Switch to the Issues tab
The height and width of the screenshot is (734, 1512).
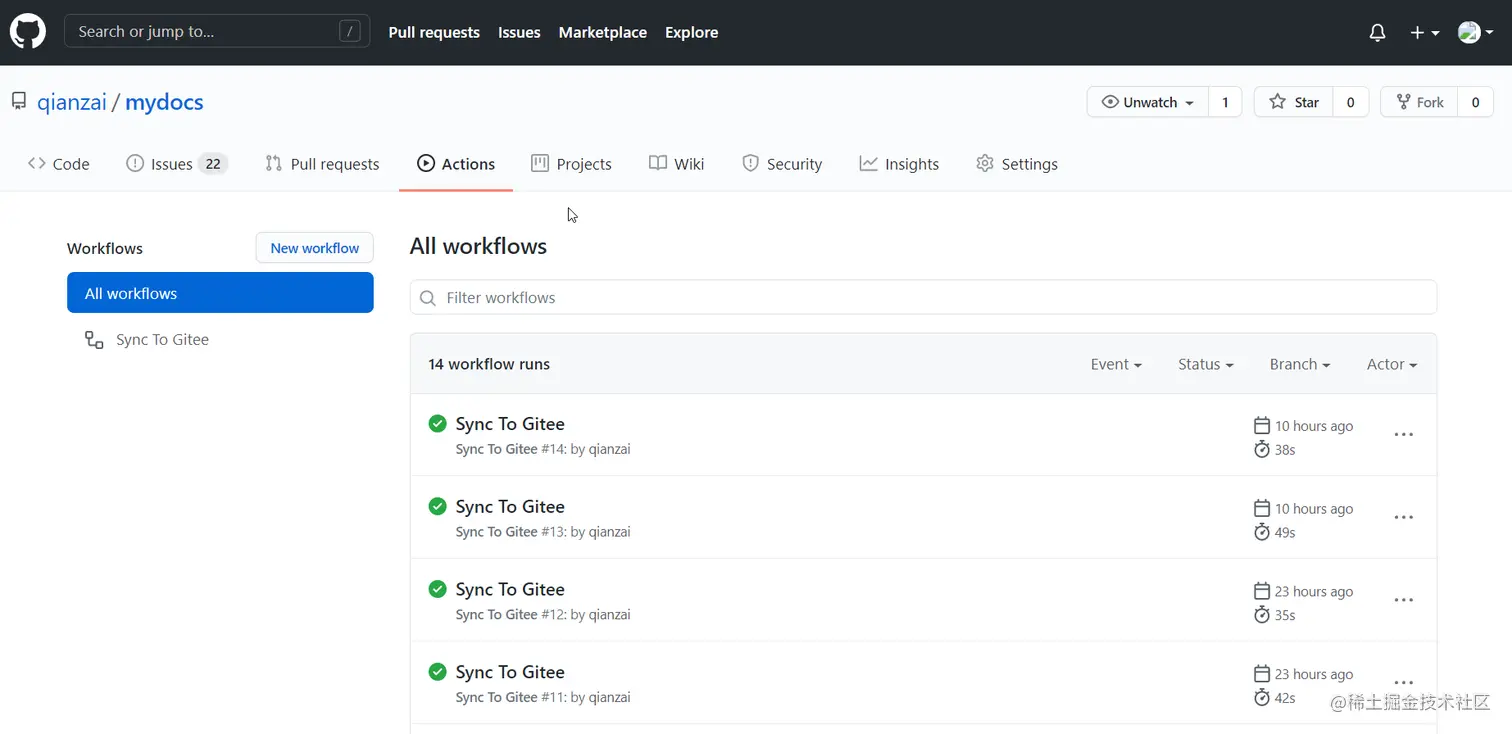(177, 164)
